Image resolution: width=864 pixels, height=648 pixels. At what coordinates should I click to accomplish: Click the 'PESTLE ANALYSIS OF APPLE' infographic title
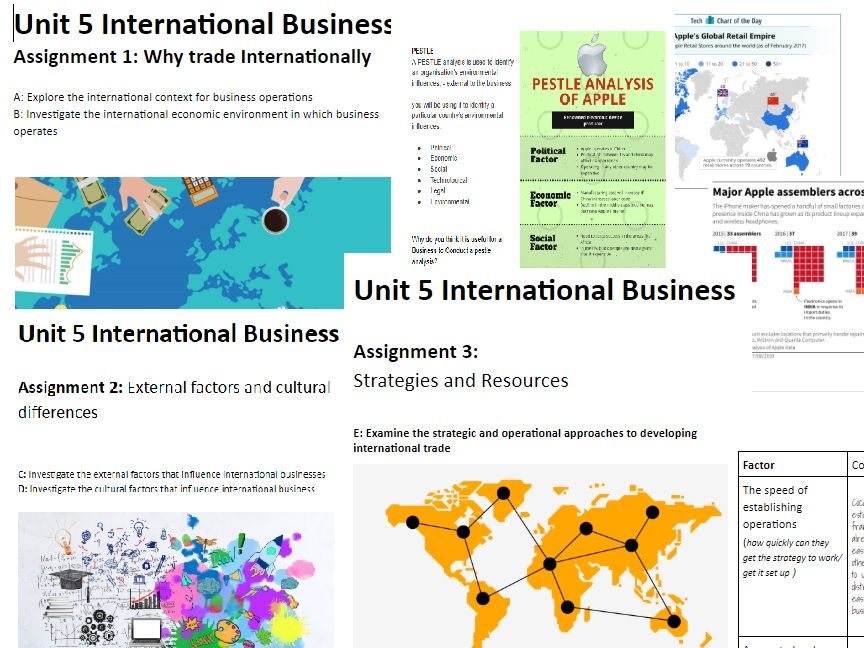point(593,91)
